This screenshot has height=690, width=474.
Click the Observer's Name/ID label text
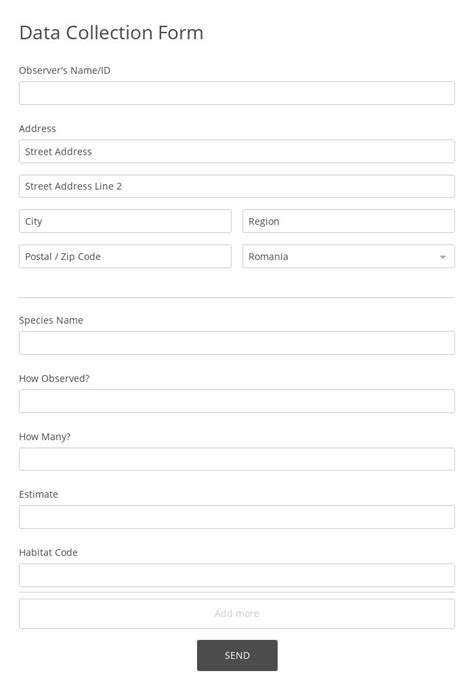[65, 70]
